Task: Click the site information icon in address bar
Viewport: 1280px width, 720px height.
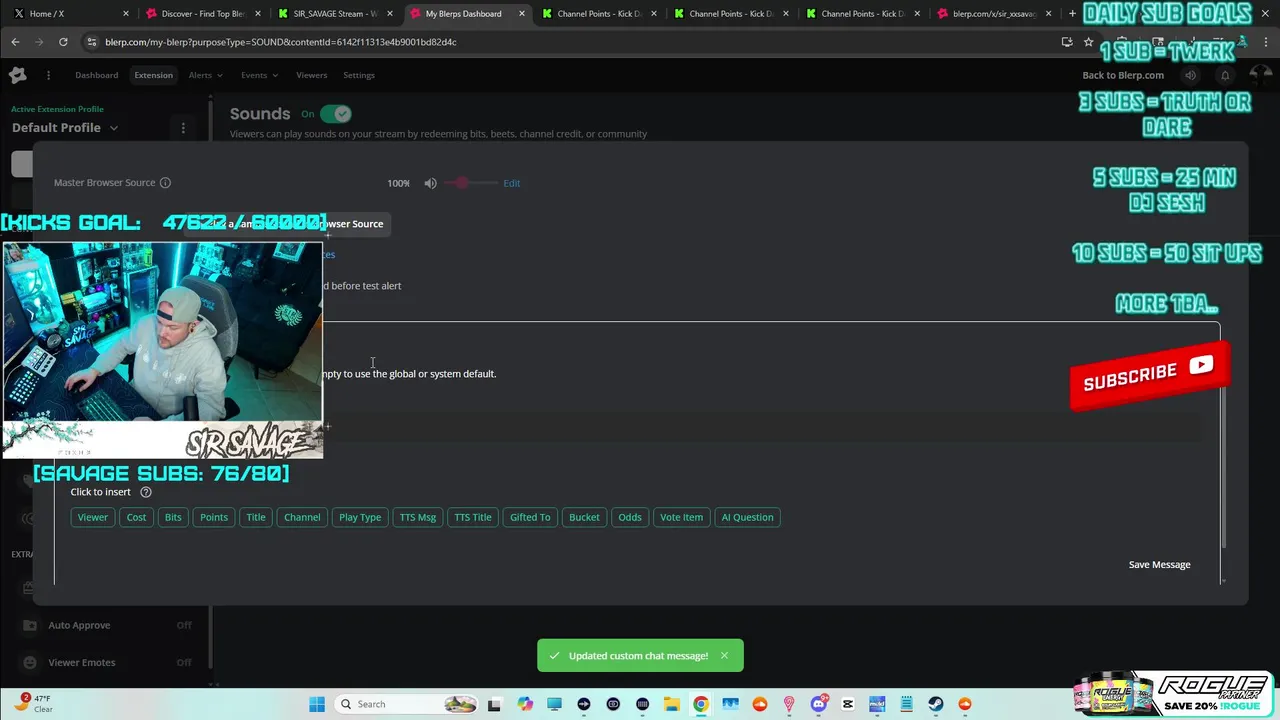Action: click(x=92, y=42)
